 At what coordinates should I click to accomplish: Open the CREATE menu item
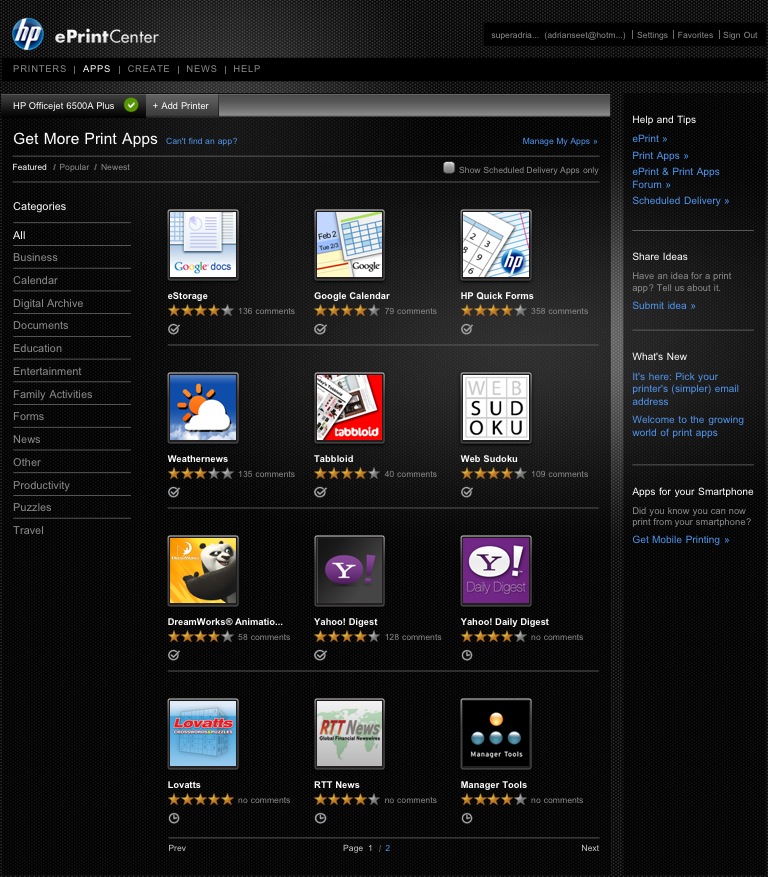[x=148, y=69]
